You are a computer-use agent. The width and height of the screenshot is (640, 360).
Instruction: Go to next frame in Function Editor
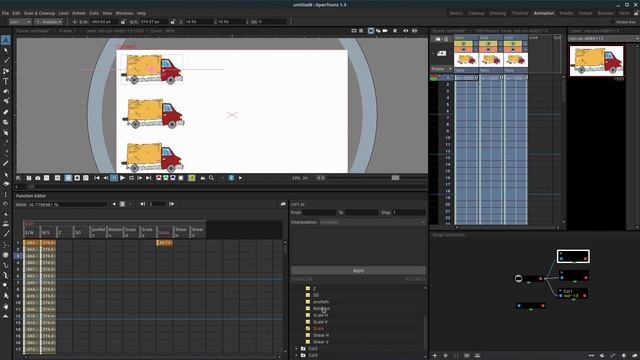tap(171, 204)
